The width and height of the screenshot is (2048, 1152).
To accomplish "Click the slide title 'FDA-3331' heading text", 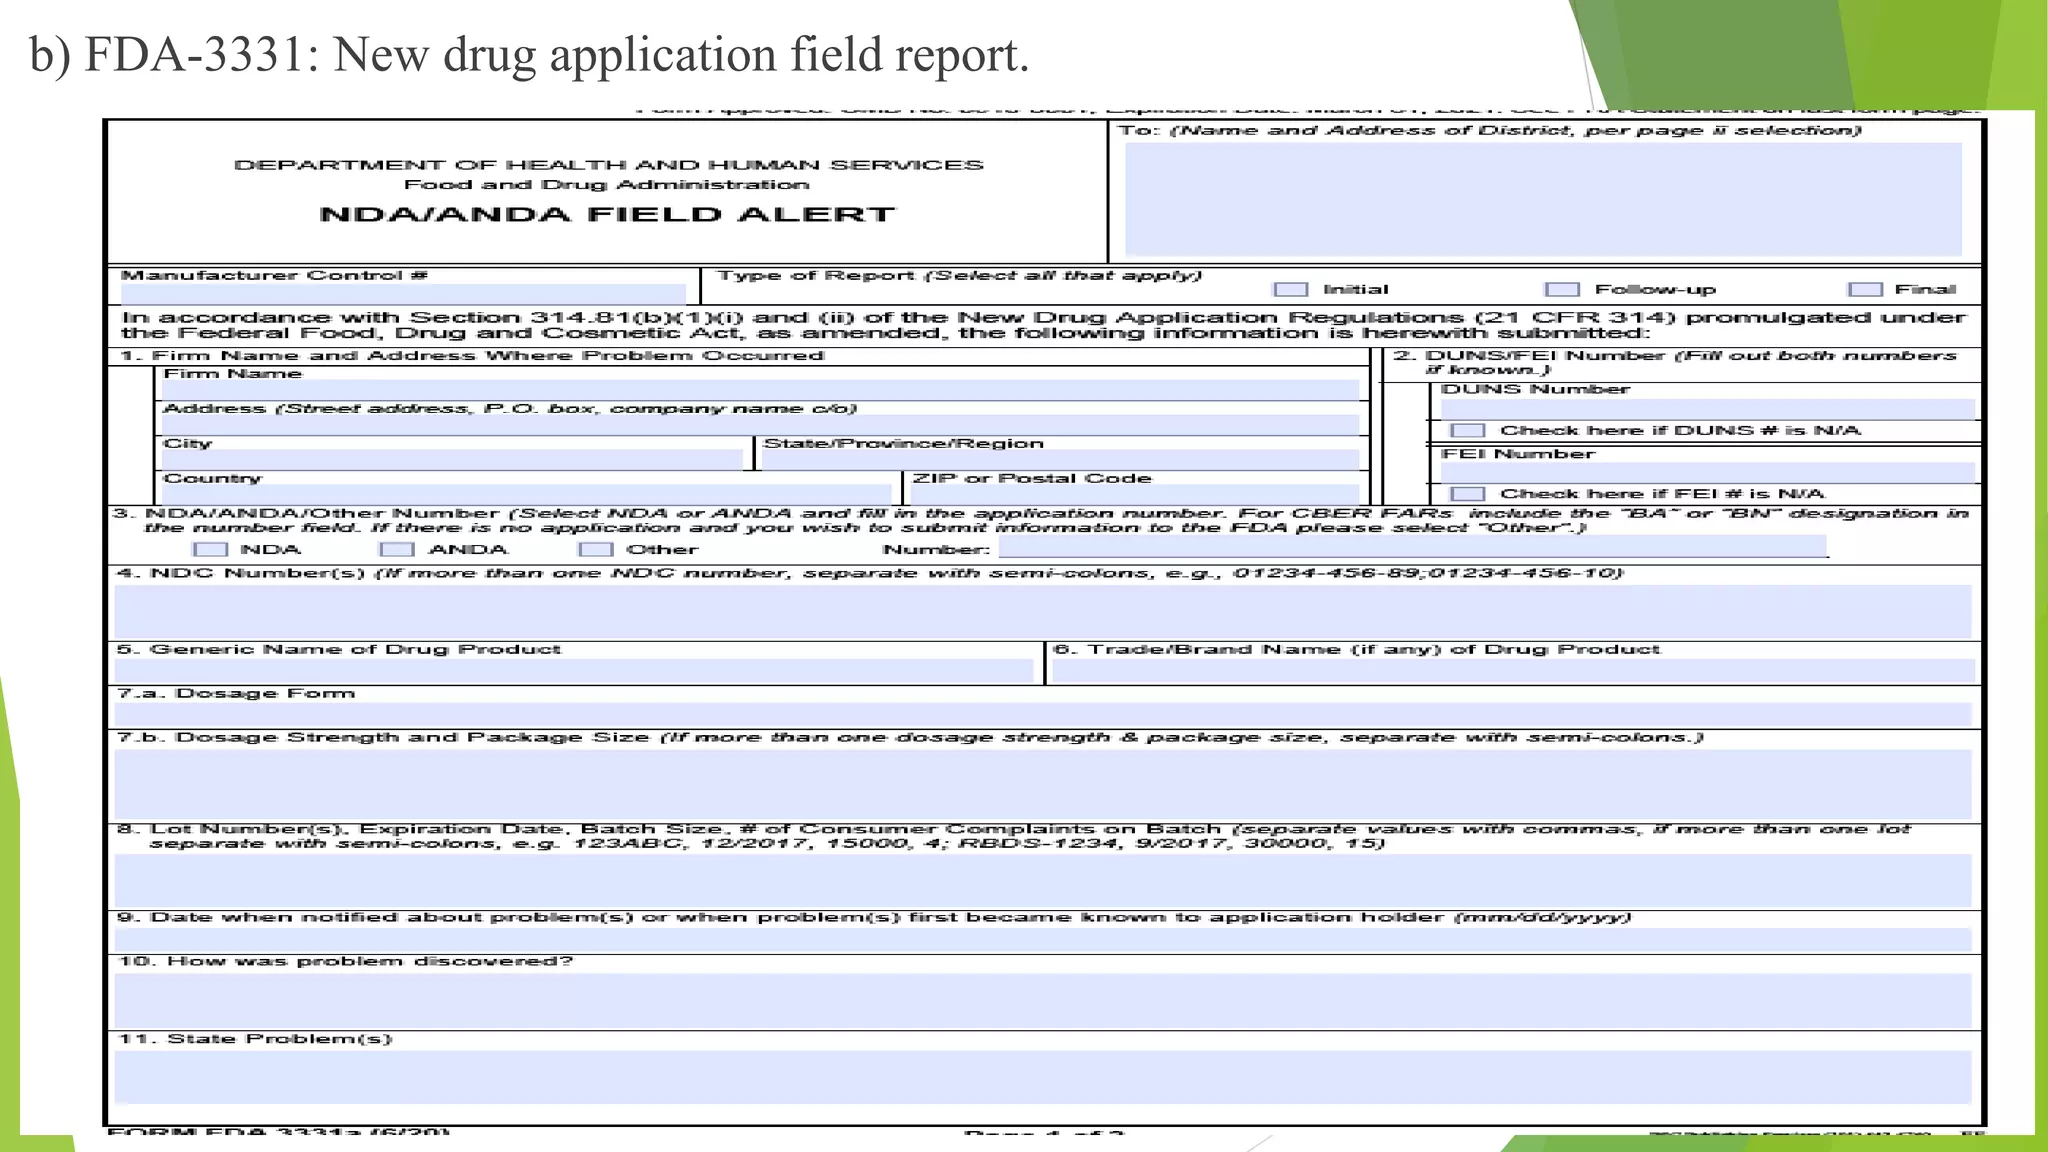I will [x=529, y=54].
